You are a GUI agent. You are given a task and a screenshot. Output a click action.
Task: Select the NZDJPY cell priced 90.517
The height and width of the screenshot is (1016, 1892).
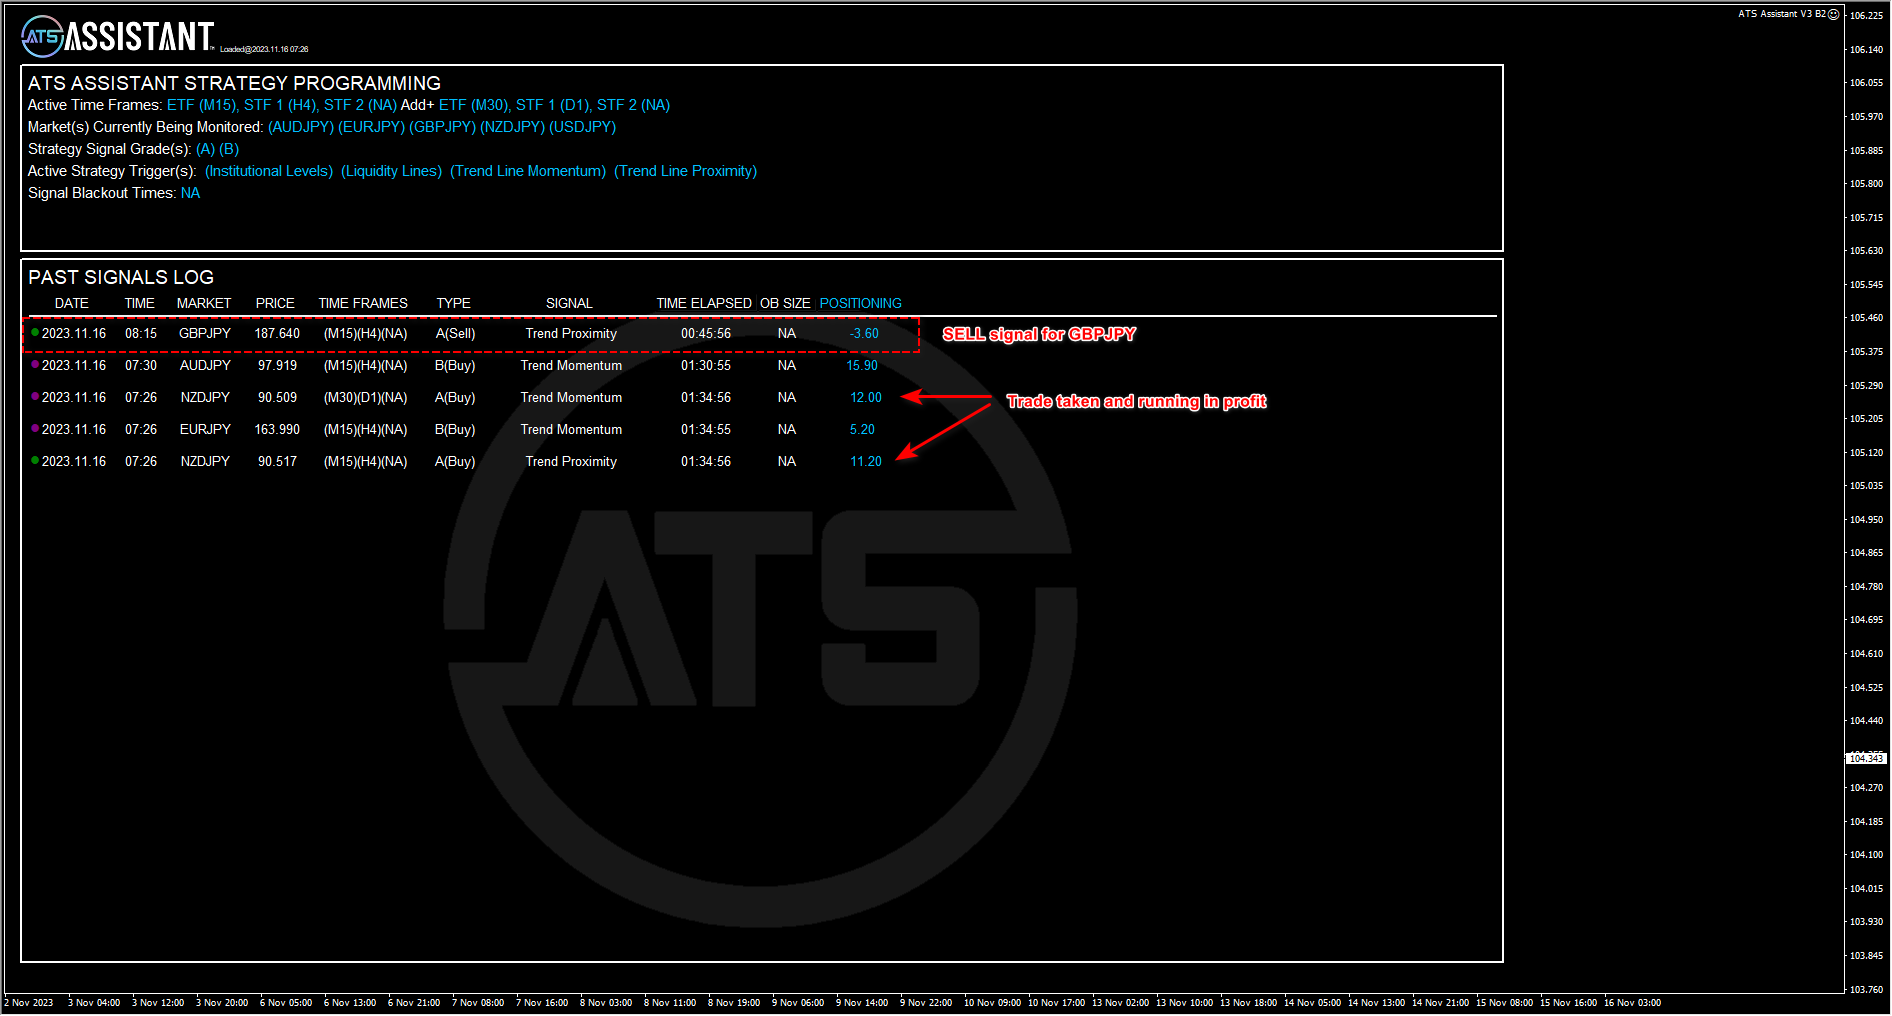(205, 461)
